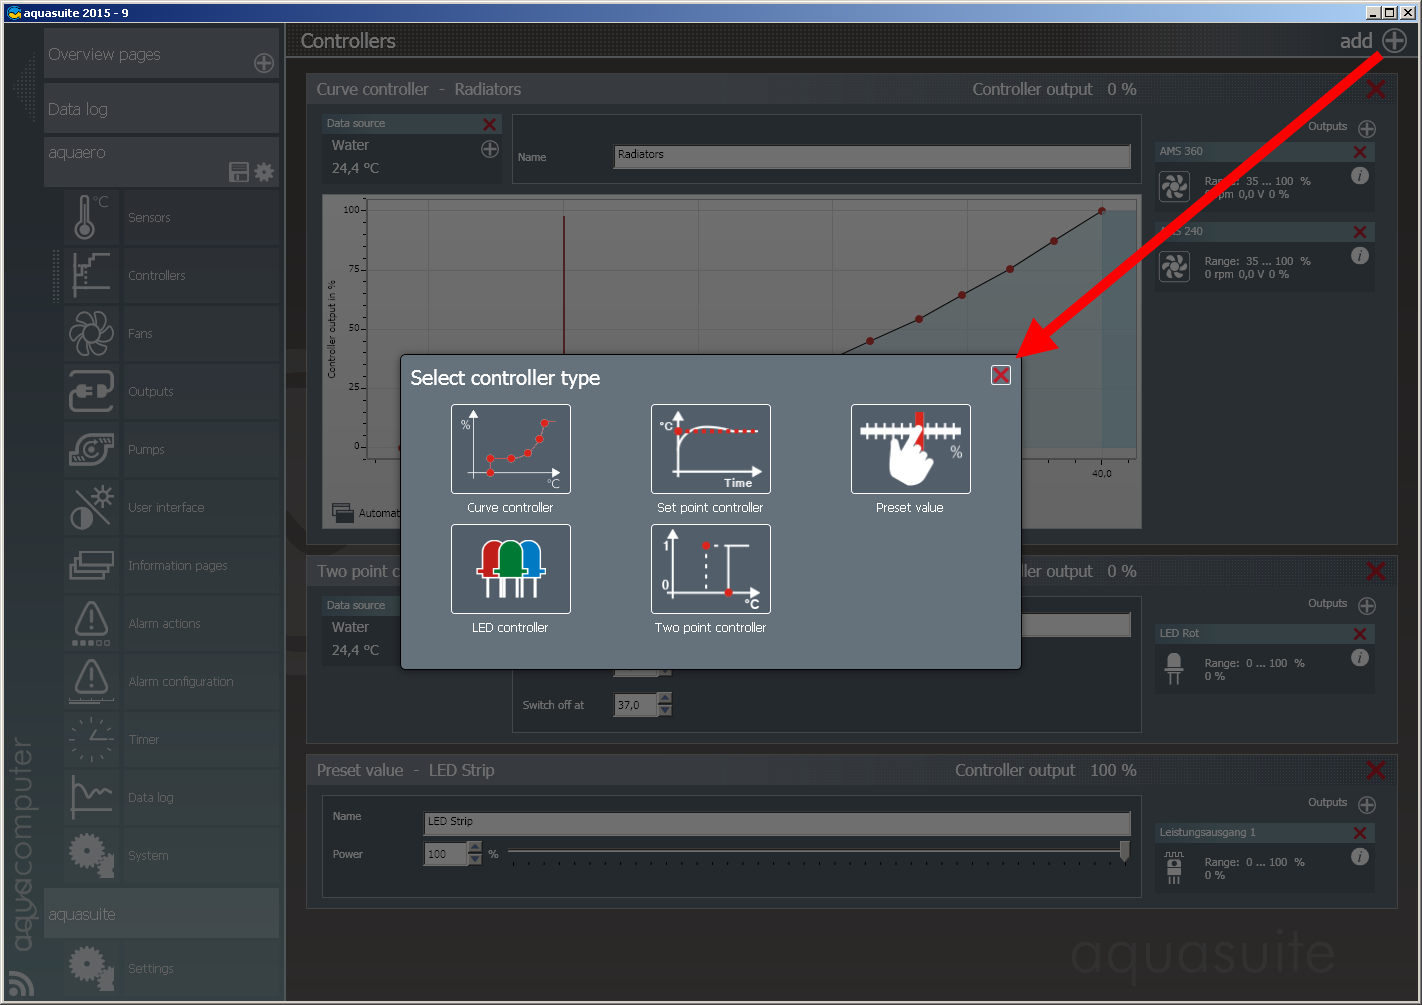Pick the Preset value controller icon

910,449
